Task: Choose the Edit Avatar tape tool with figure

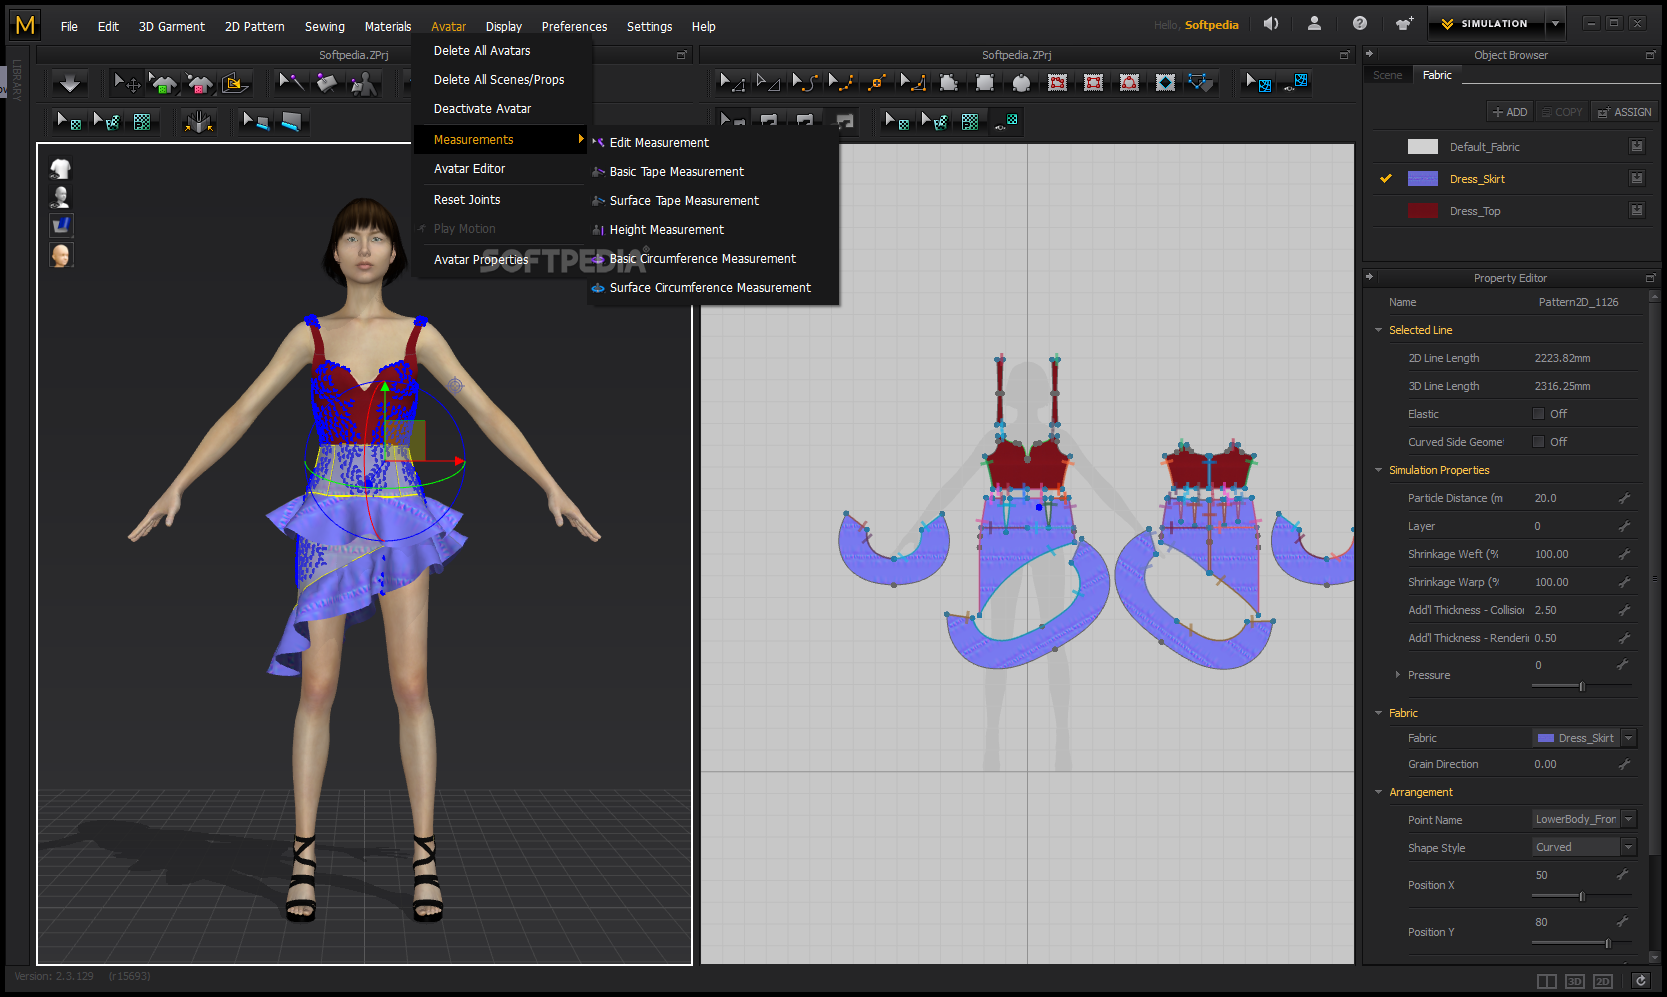Action: [364, 83]
